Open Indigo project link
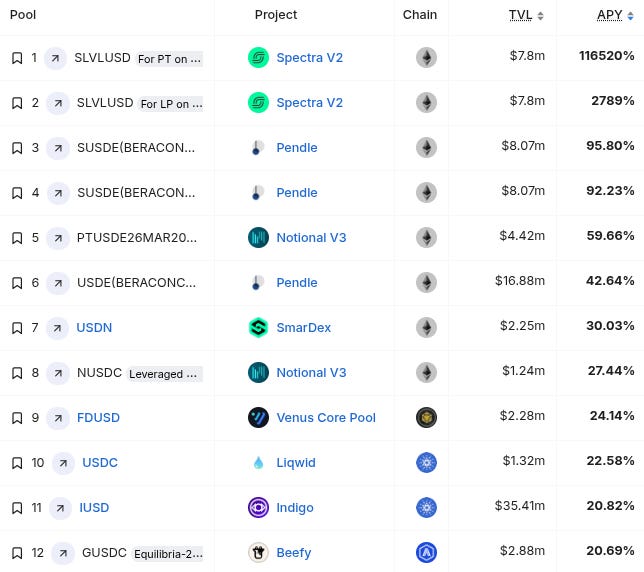The image size is (644, 572). tap(295, 508)
